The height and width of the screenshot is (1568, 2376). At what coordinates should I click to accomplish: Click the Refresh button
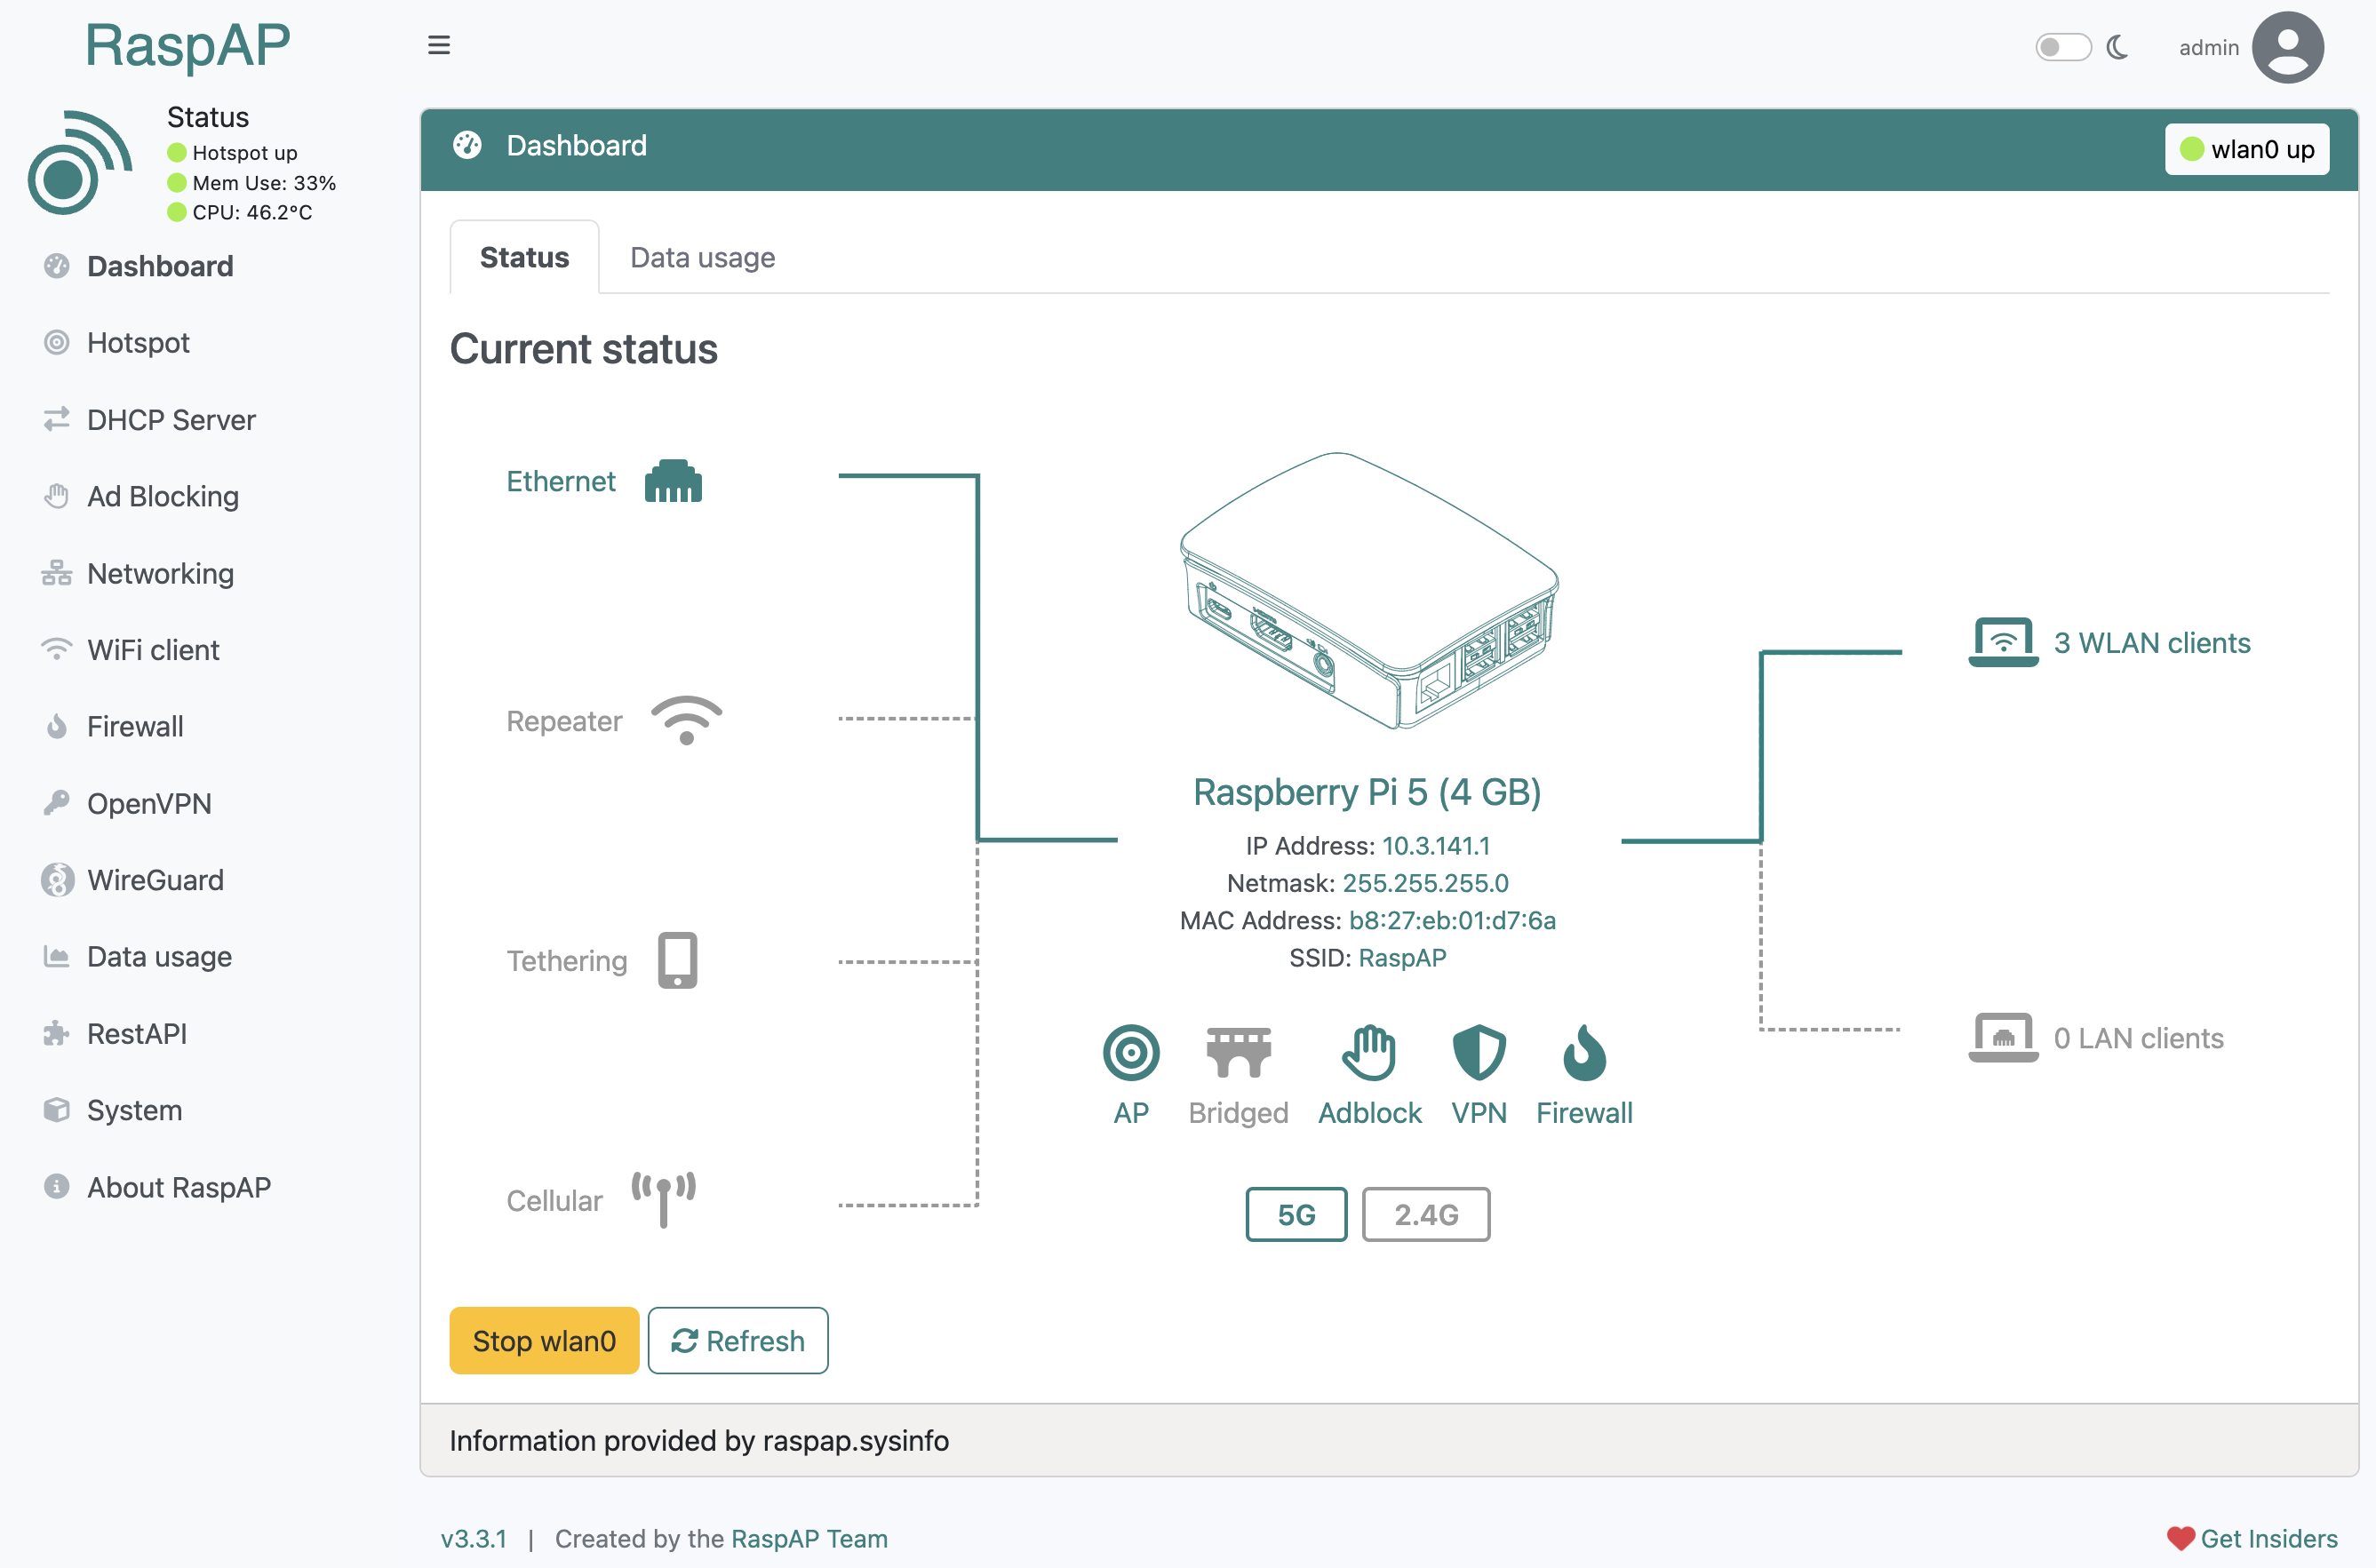(738, 1340)
